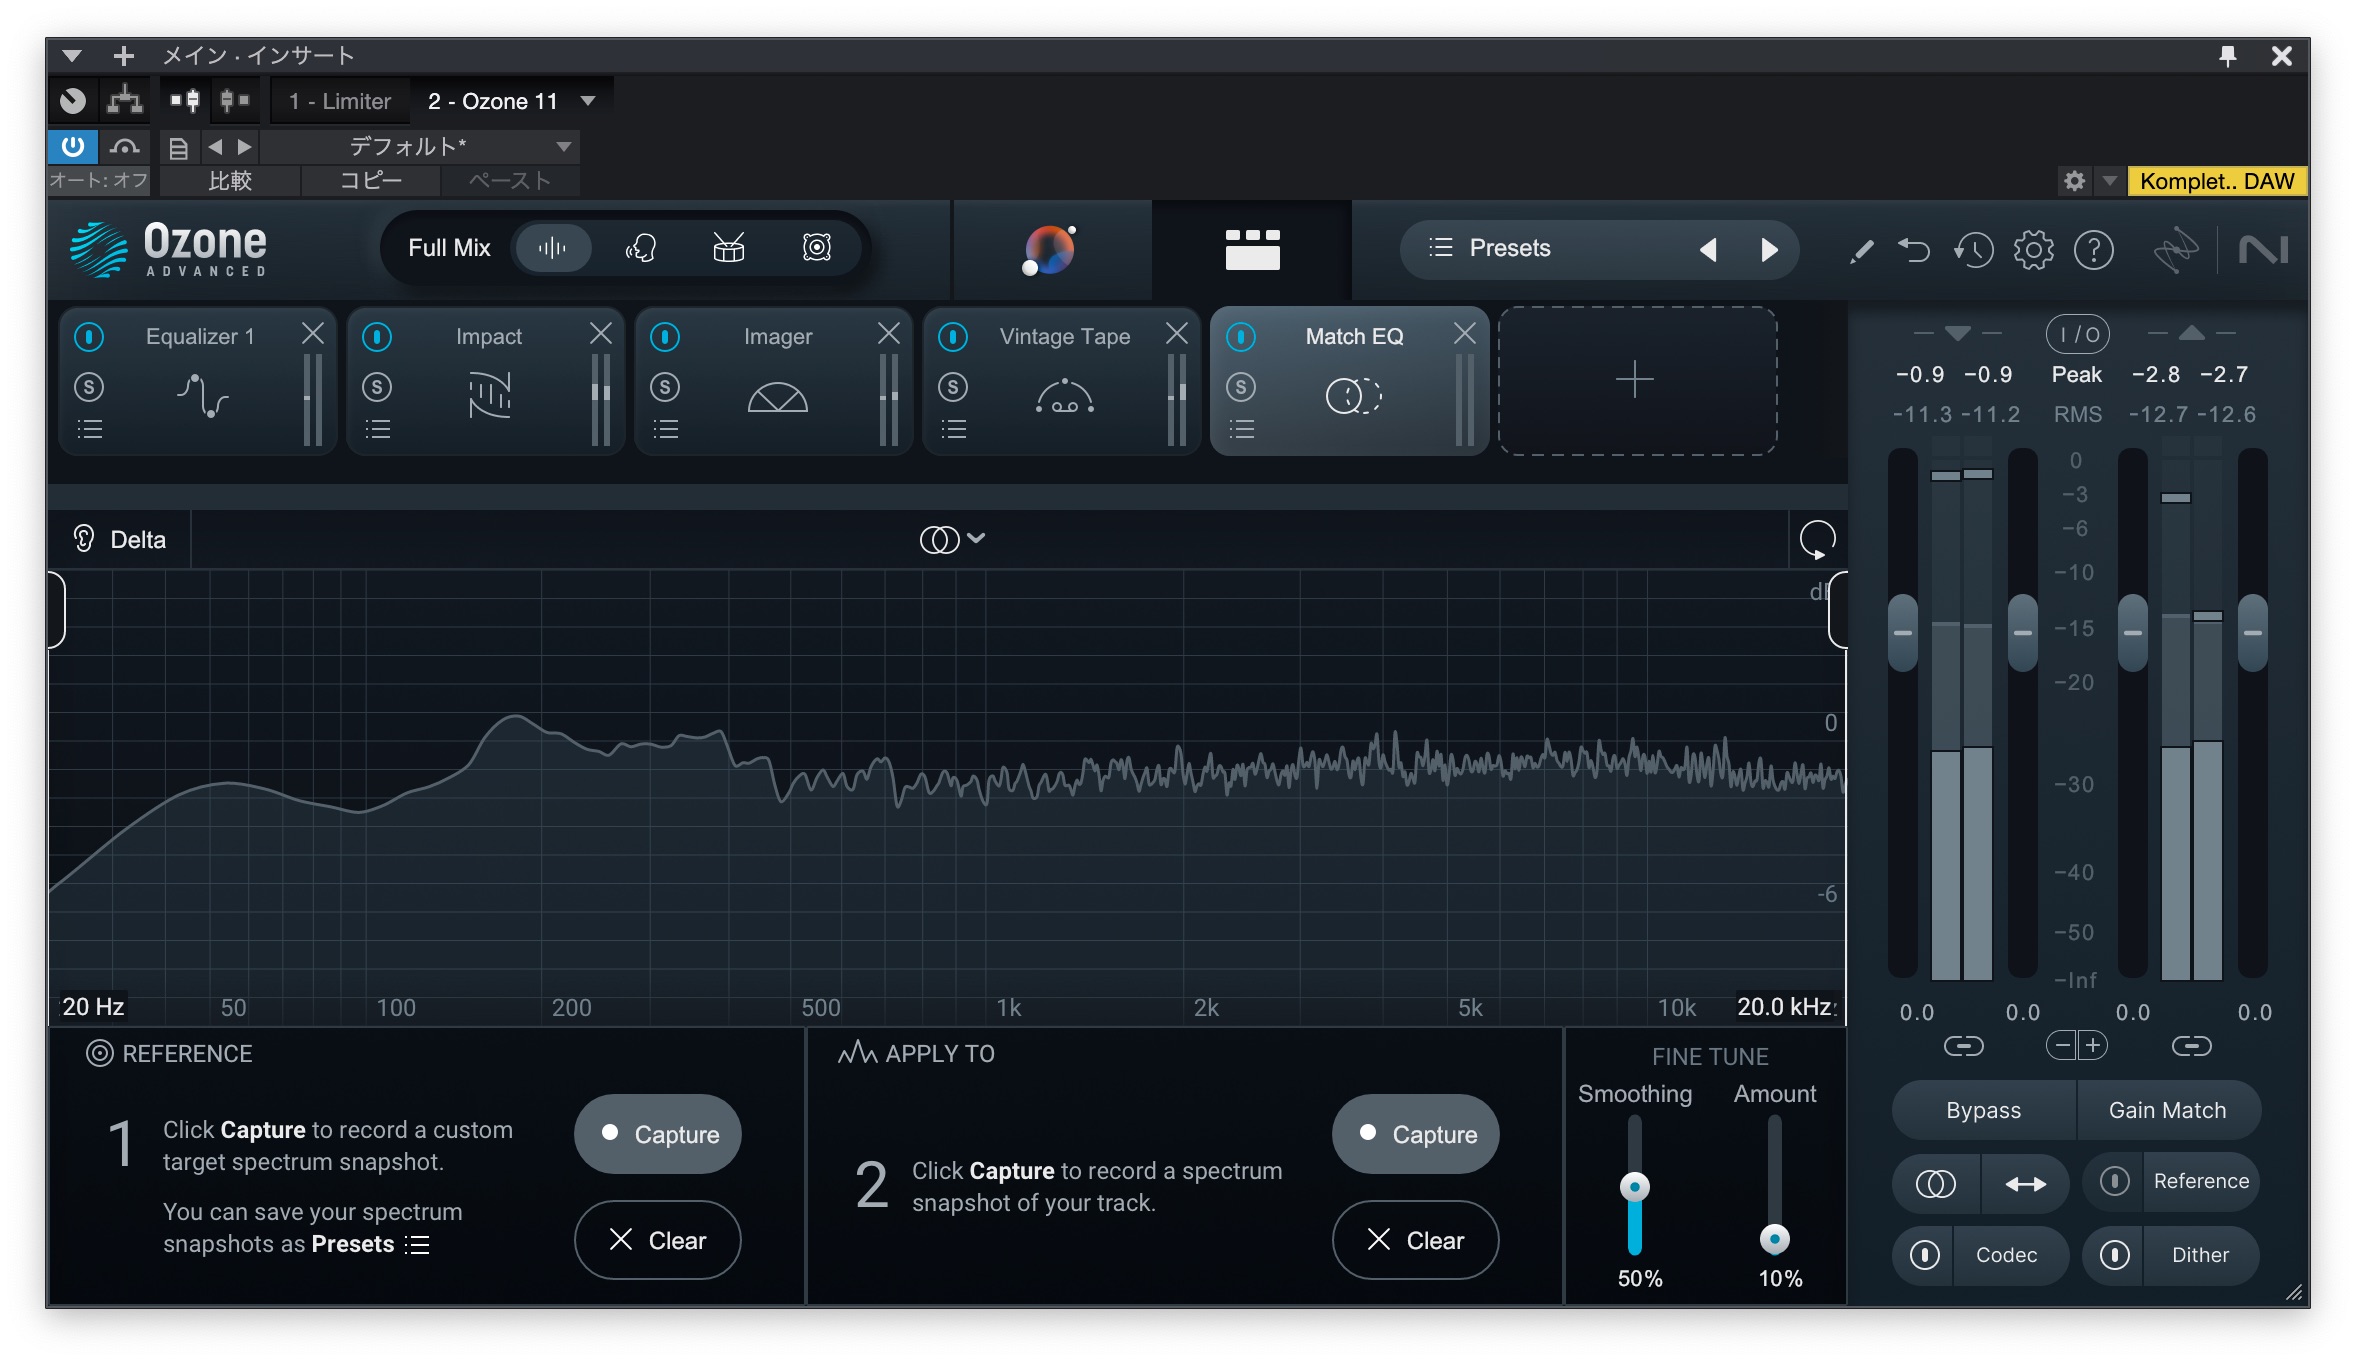The width and height of the screenshot is (2356, 1362).
Task: Open the undo history clock icon
Action: 1973,250
